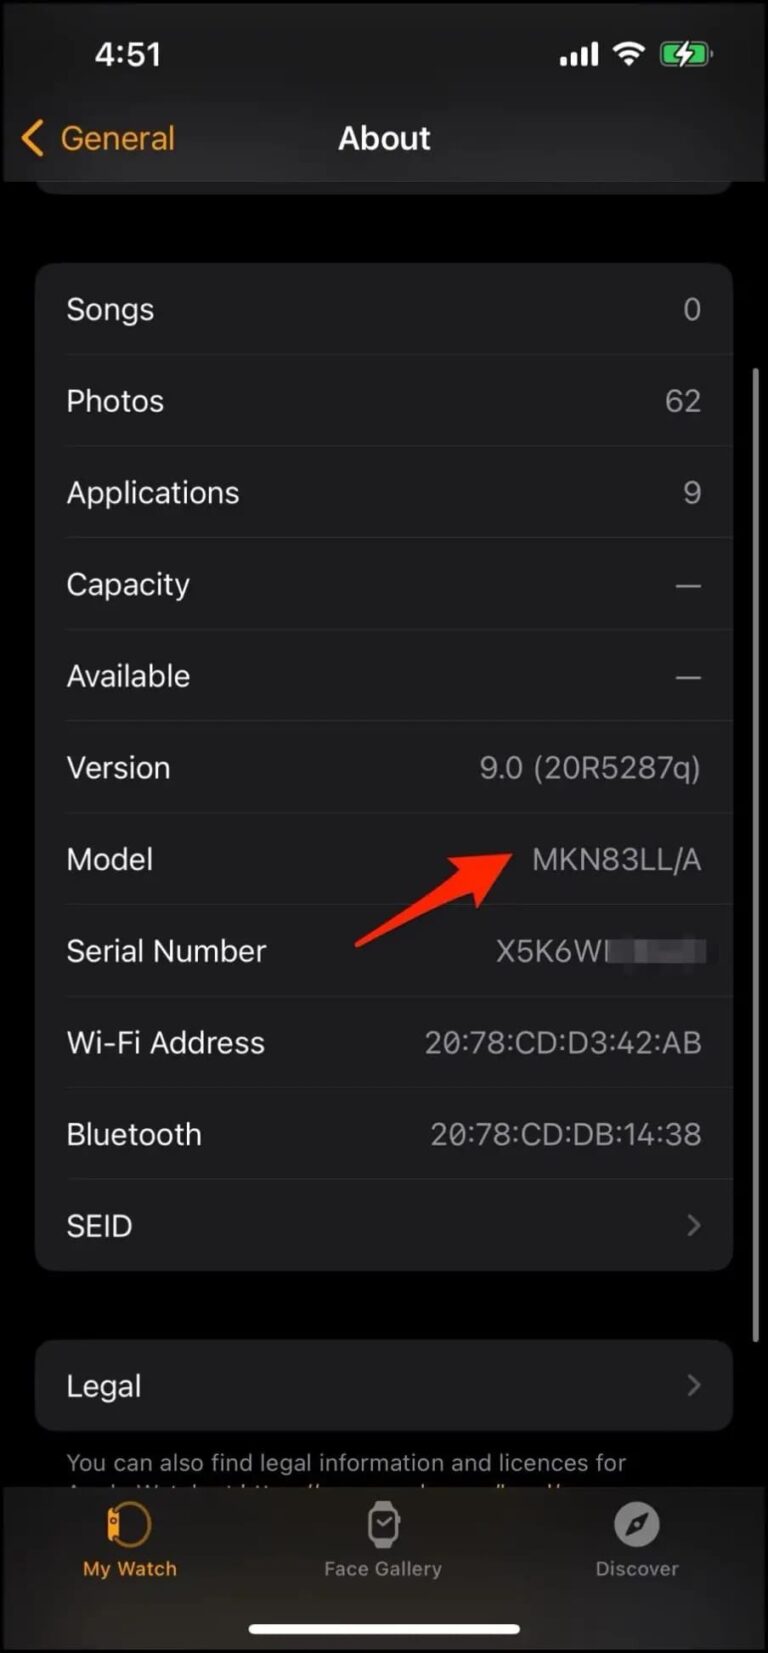
Task: Tap the Serial Number value
Action: (600, 950)
